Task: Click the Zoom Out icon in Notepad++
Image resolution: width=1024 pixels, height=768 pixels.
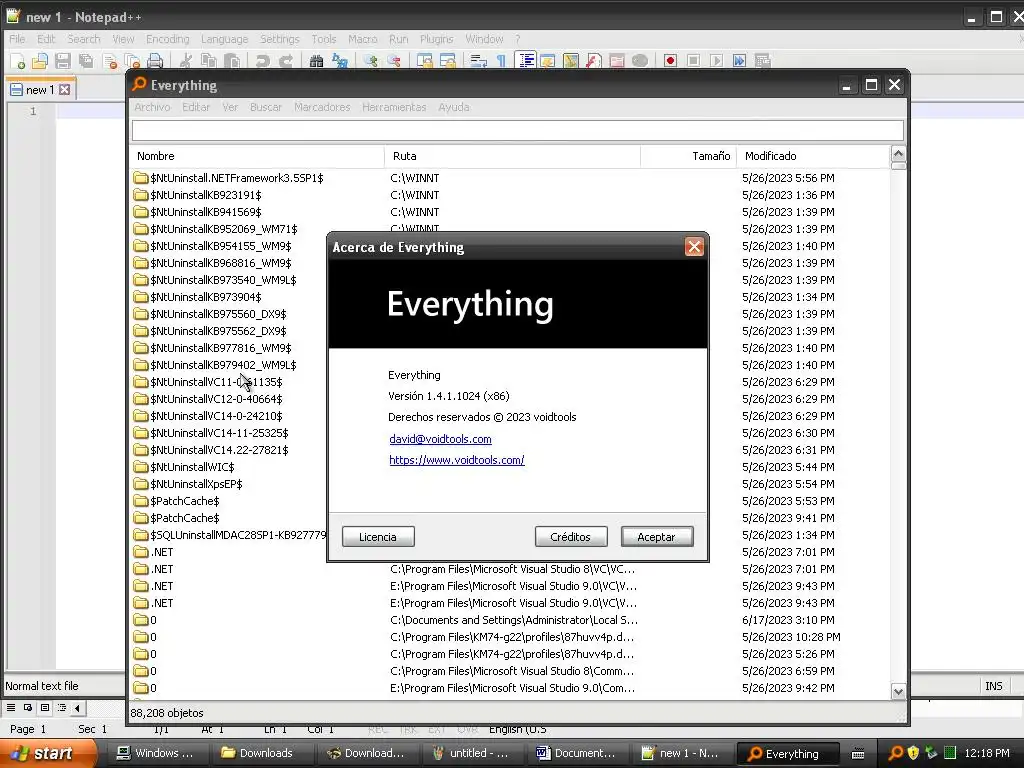Action: click(394, 61)
